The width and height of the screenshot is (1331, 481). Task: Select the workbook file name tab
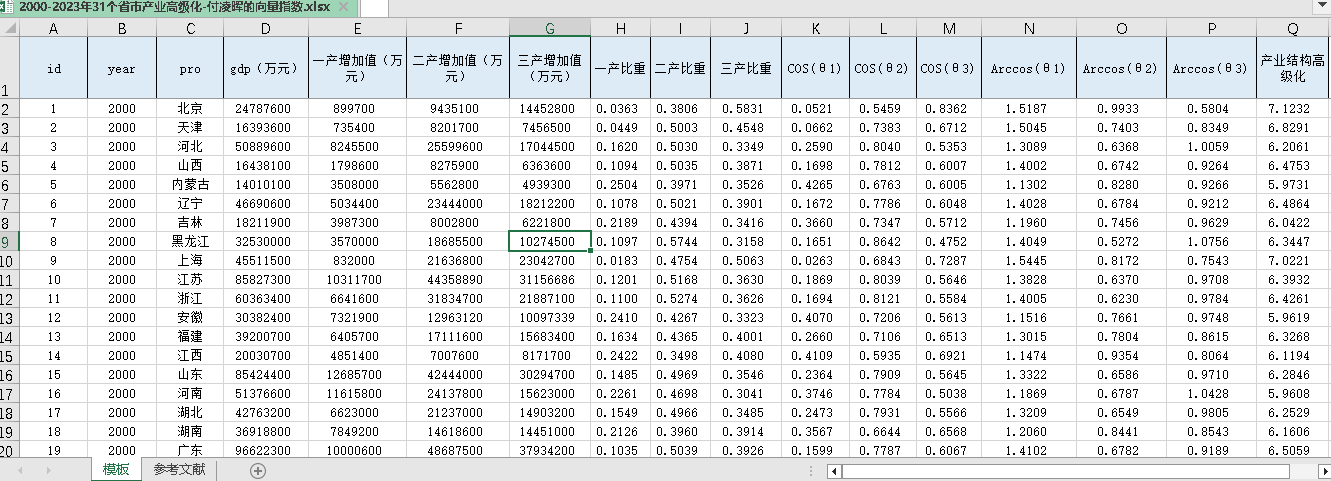[180, 7]
